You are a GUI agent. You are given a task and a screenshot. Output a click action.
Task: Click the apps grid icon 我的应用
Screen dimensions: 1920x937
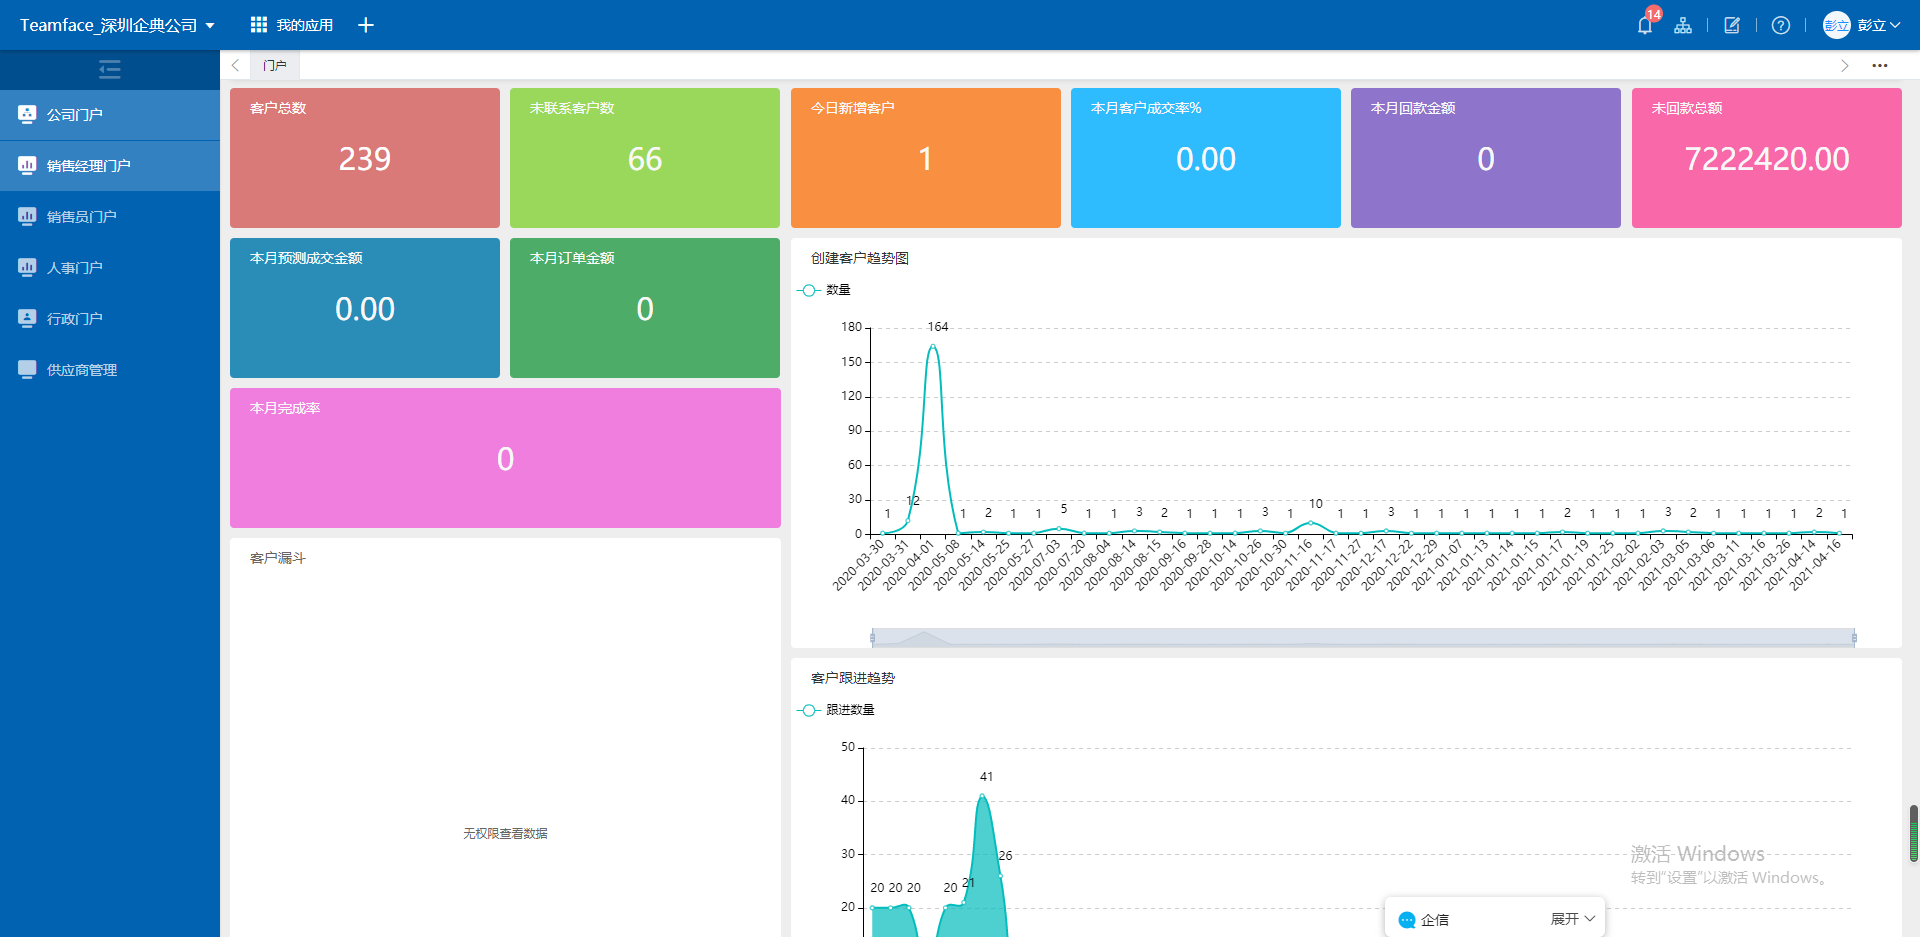click(258, 25)
